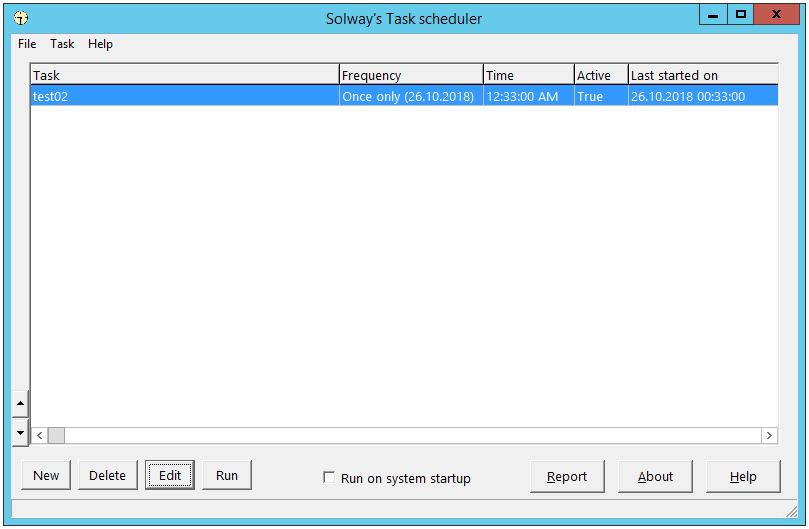Click the up arrow left of list
Screen dimensions: 809x529
coord(19,403)
